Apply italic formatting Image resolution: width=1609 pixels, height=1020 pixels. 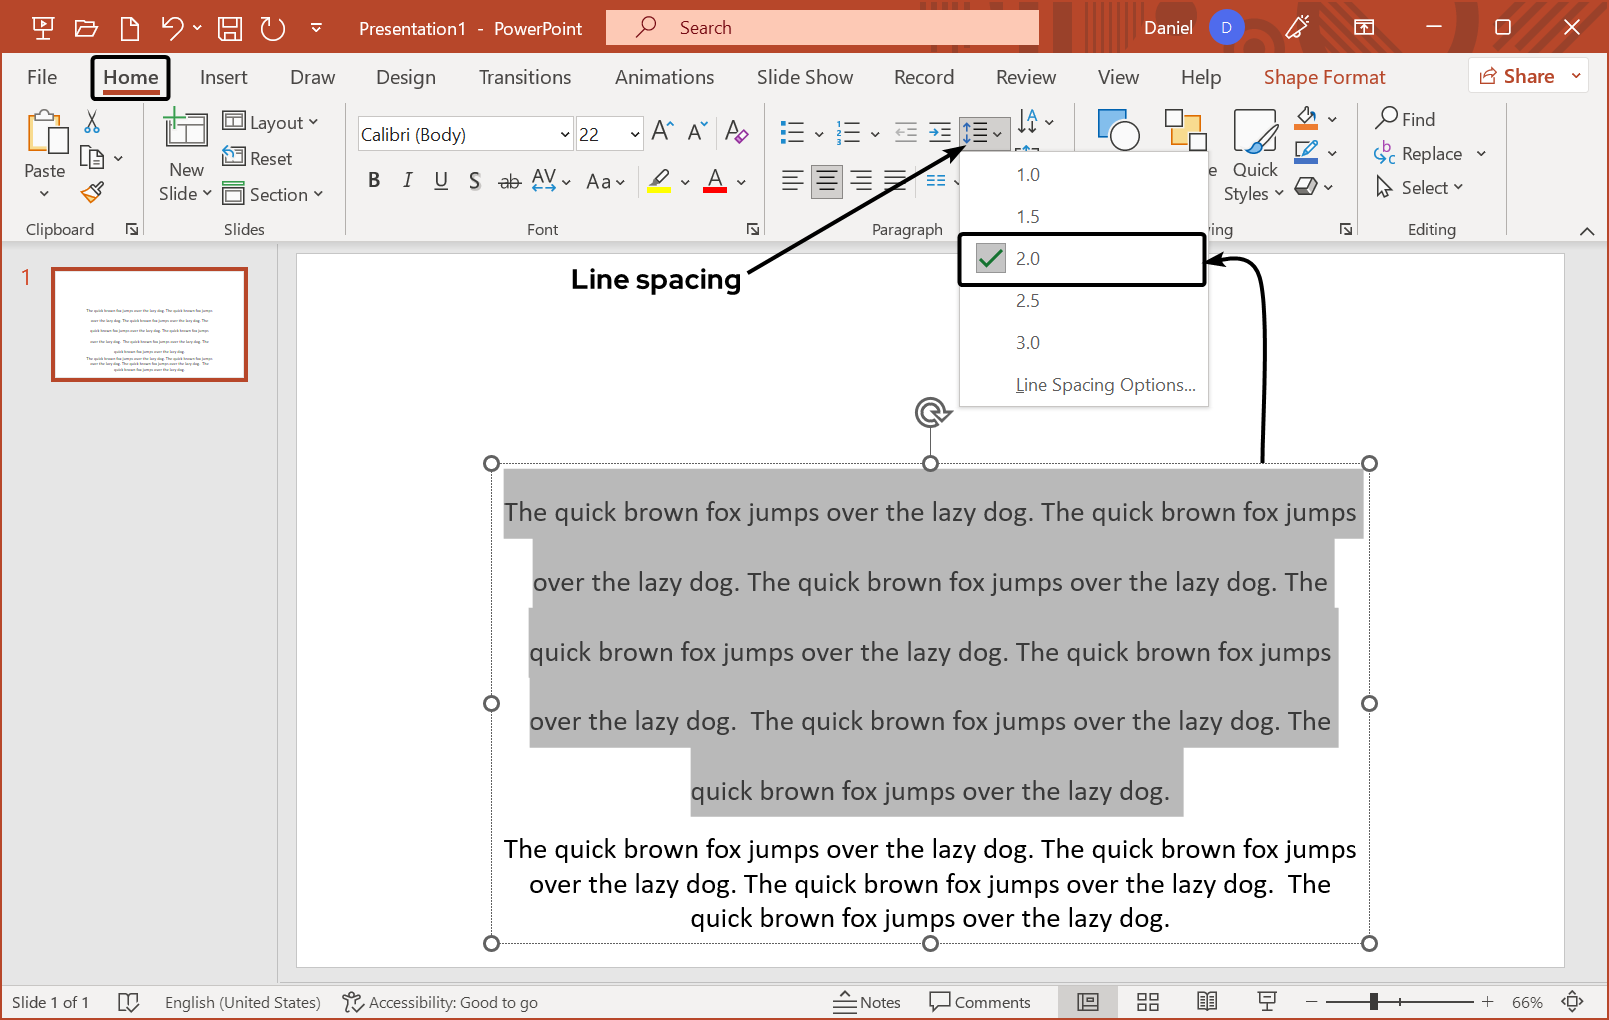coord(407,180)
